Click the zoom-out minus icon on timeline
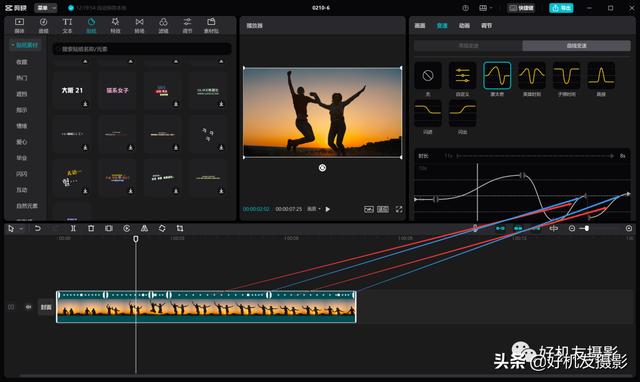The height and width of the screenshot is (382, 640). pos(572,229)
